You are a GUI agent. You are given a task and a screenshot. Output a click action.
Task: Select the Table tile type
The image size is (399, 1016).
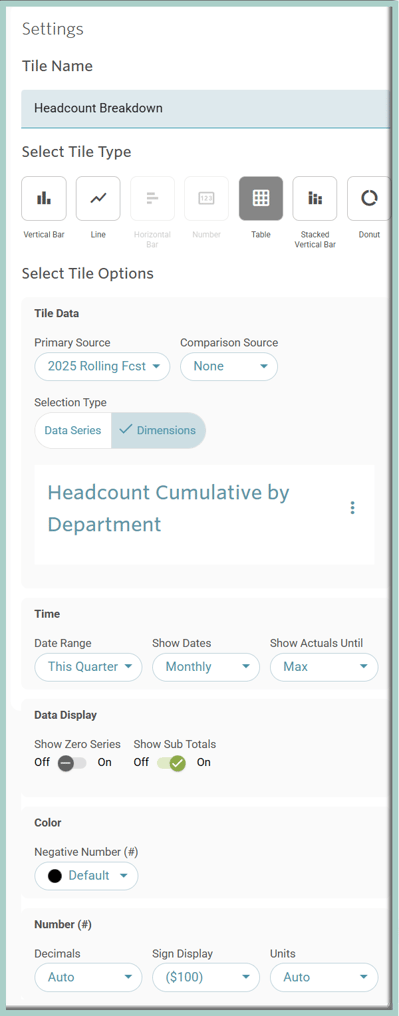pyautogui.click(x=261, y=198)
